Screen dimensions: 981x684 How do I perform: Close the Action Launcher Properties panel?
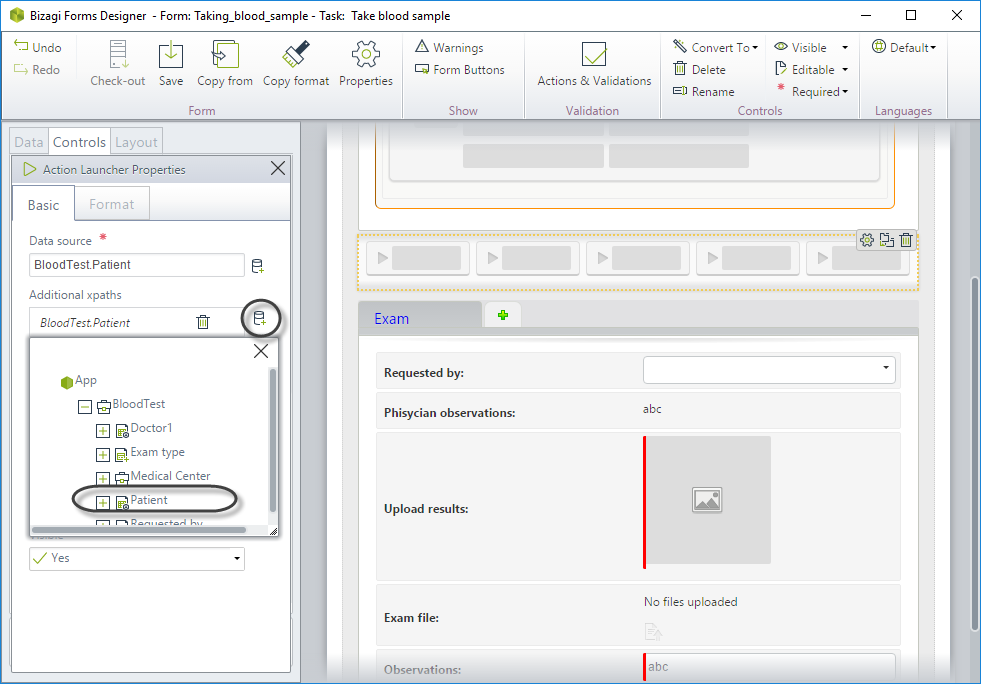tap(278, 168)
